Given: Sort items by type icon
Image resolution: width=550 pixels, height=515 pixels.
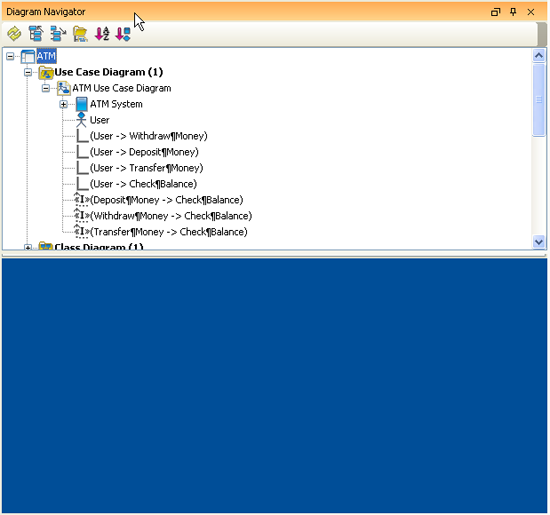Looking at the screenshot, I should click(x=123, y=34).
